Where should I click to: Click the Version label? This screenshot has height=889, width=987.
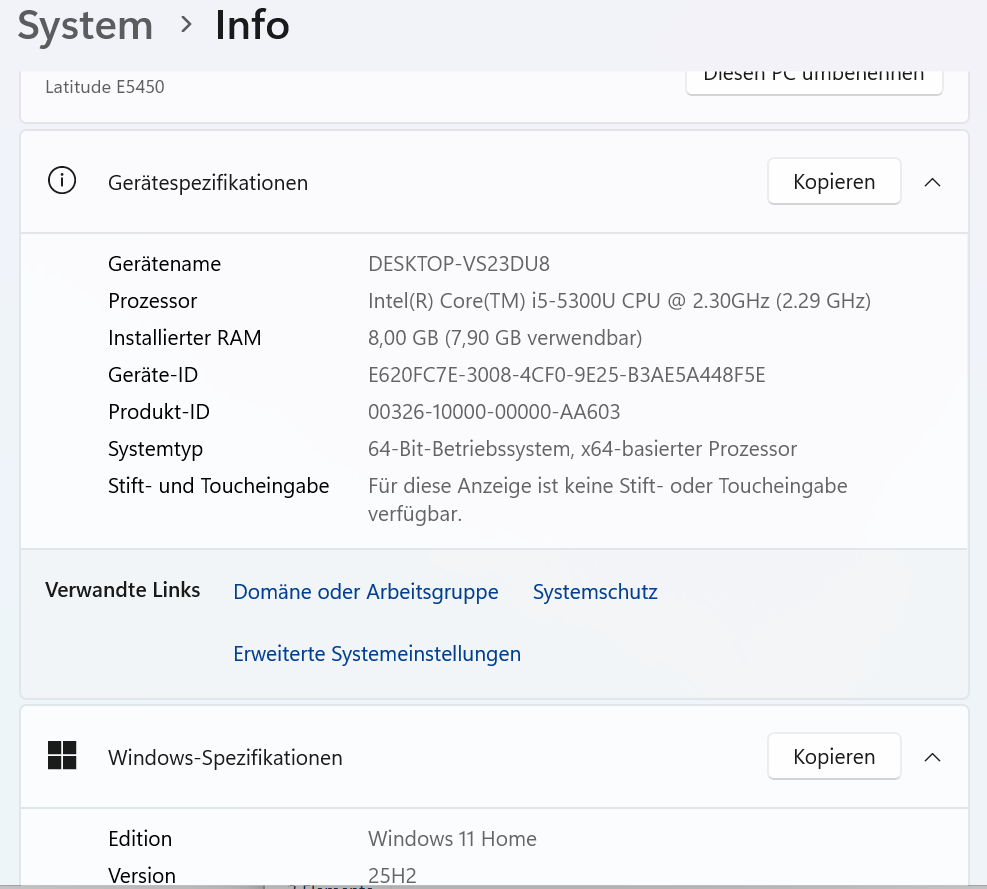click(142, 876)
